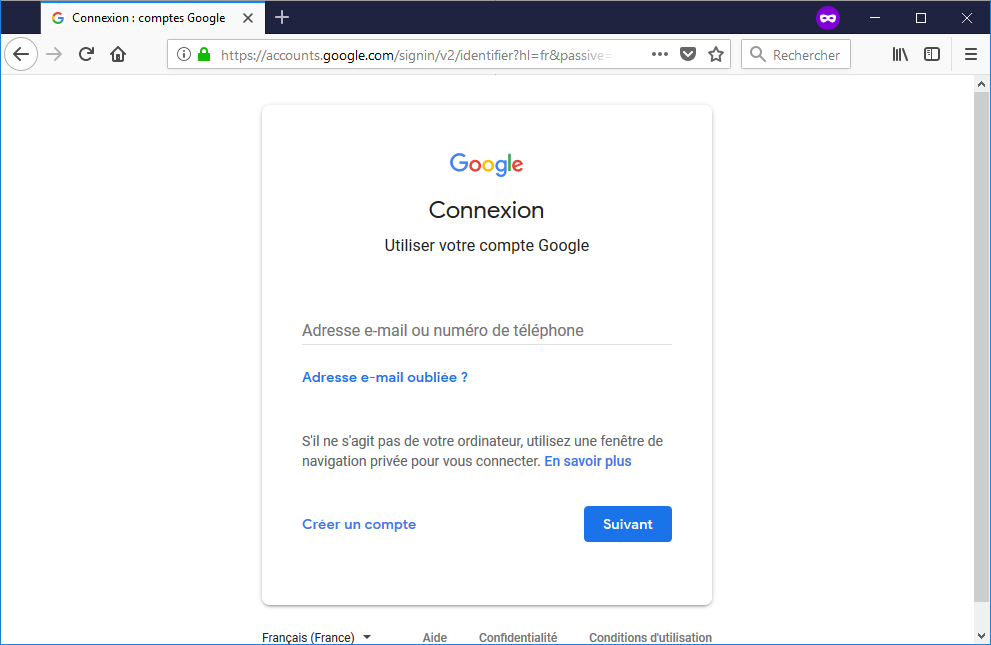Click the Adresse e-mail oubliée ? link
The image size is (991, 645).
pos(385,377)
